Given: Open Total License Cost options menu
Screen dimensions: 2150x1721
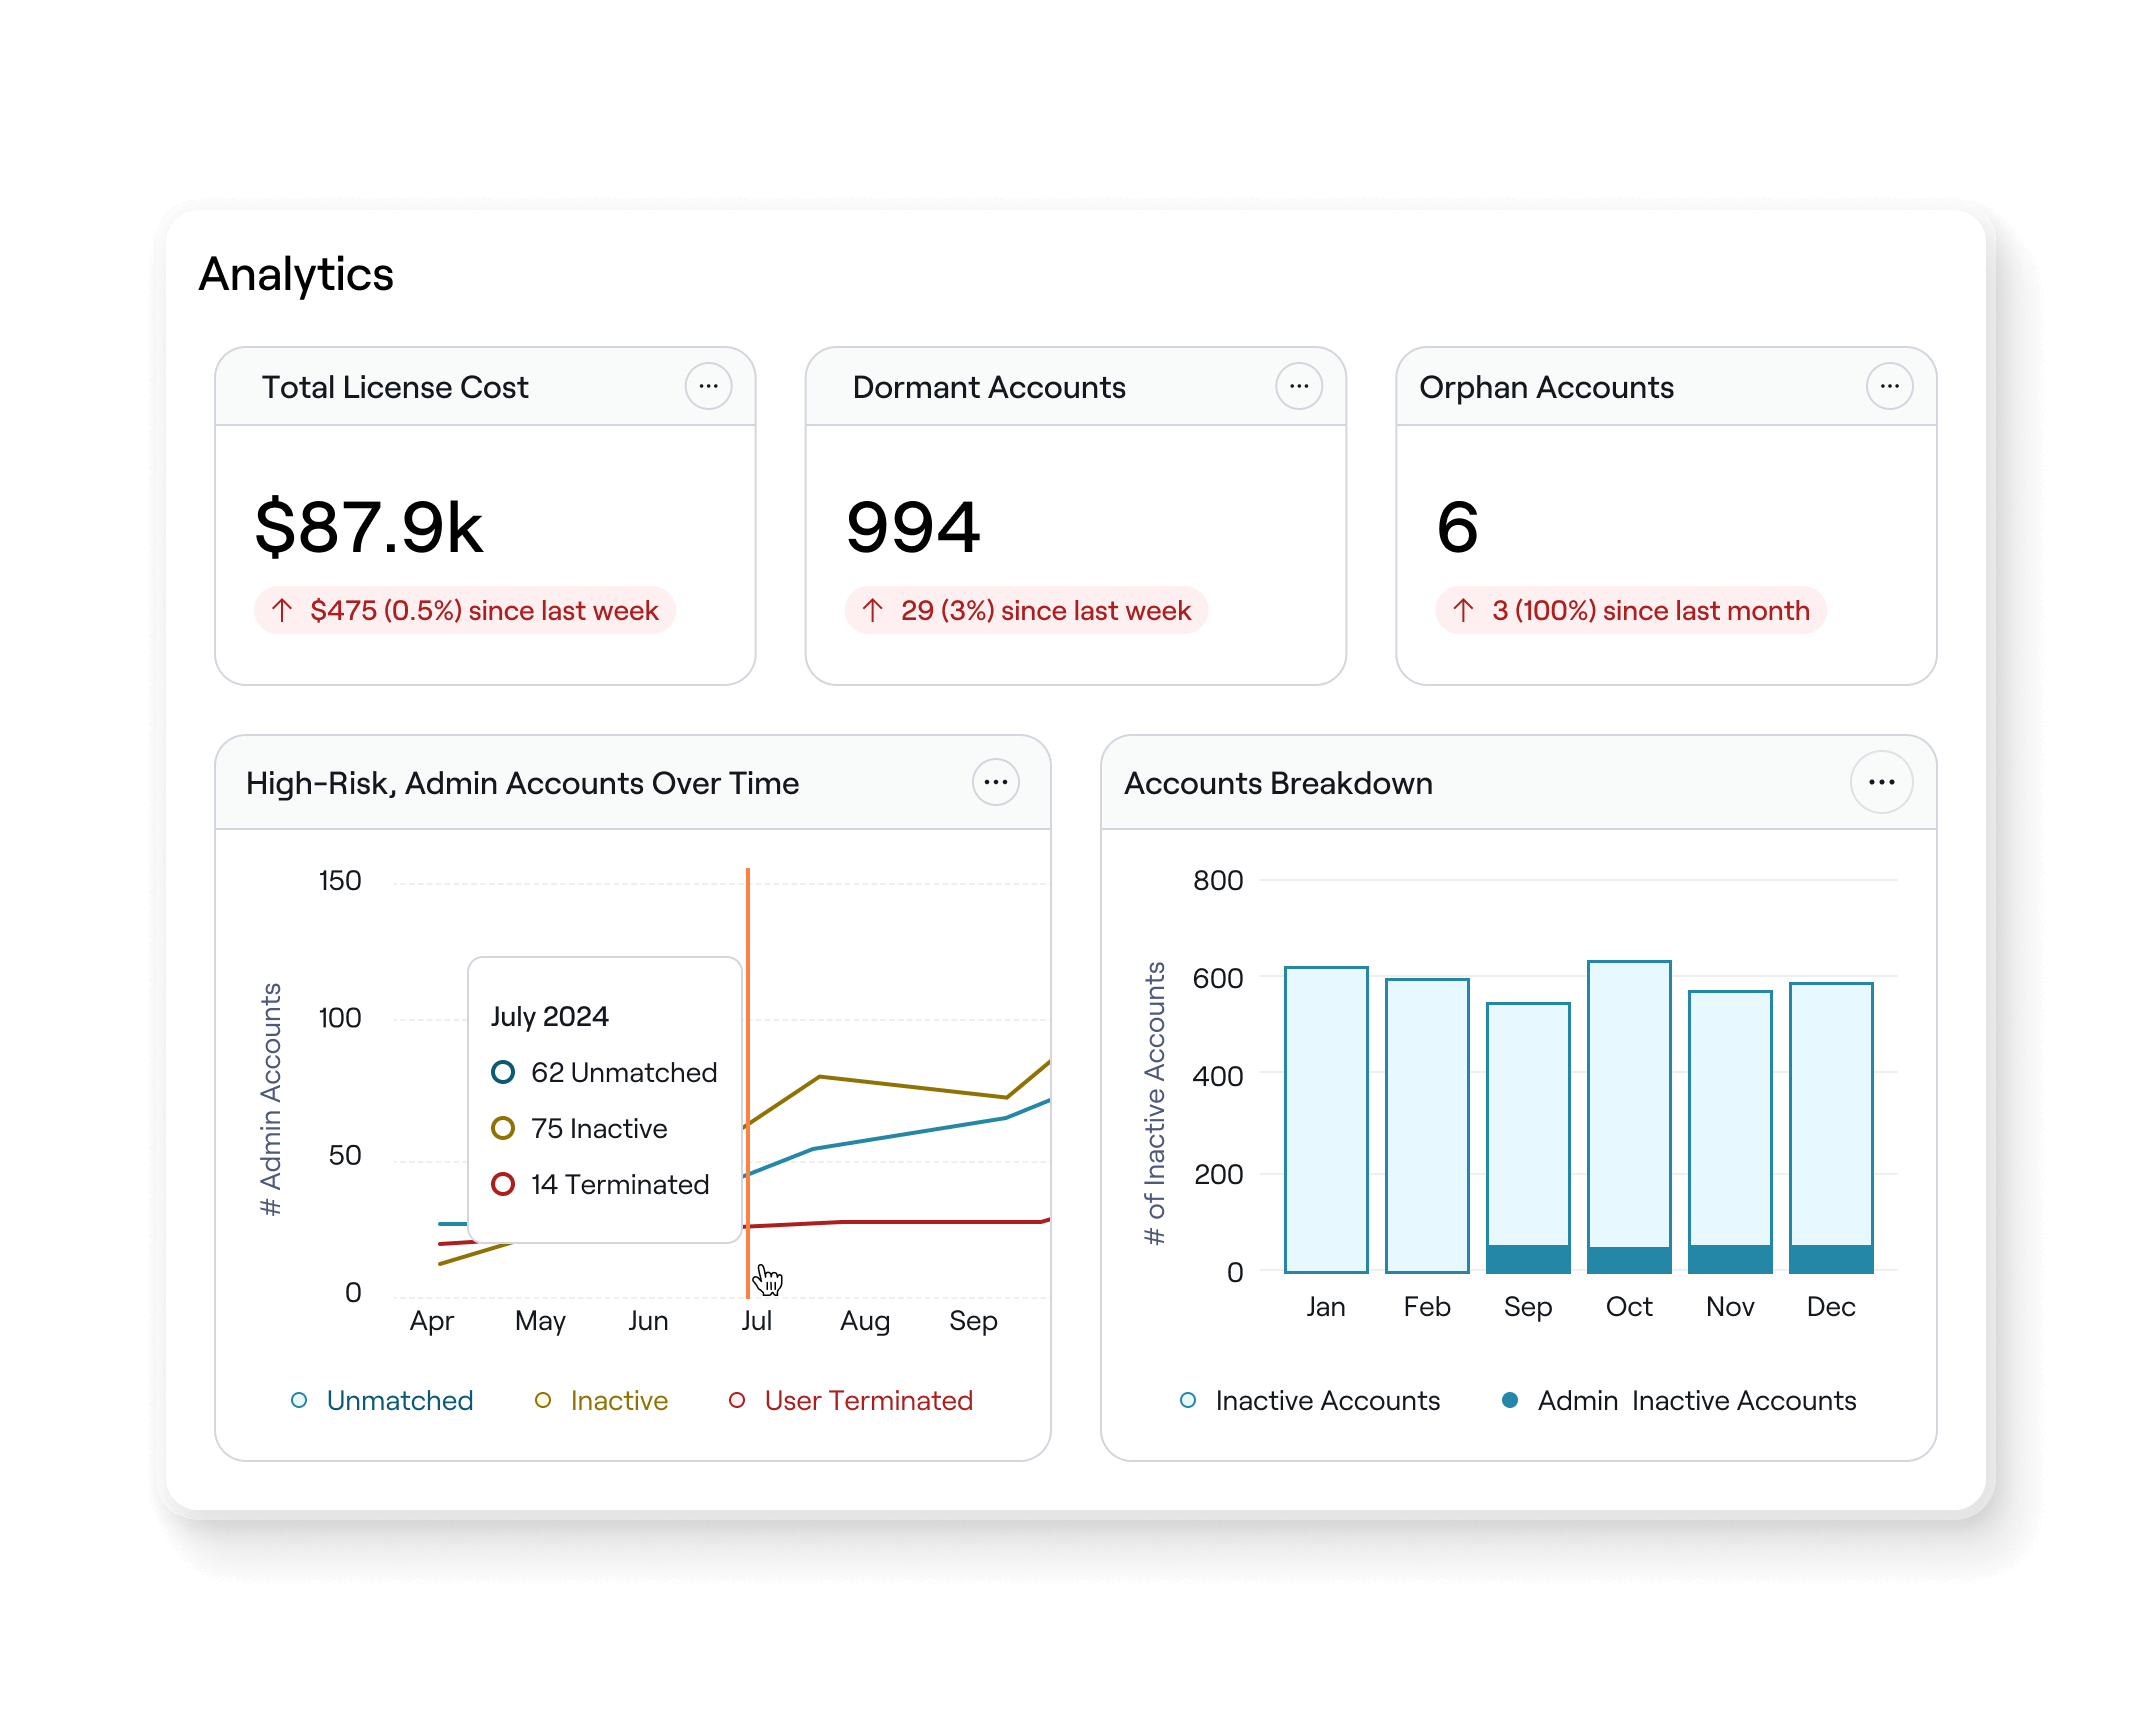Looking at the screenshot, I should point(708,386).
